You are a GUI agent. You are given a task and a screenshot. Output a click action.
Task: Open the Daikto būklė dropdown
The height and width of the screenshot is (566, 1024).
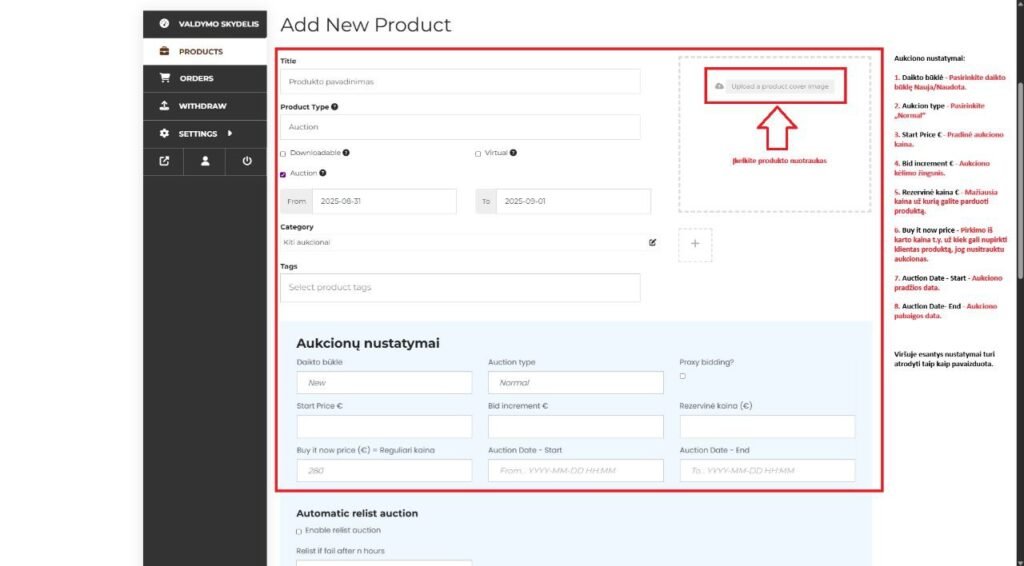pos(384,383)
